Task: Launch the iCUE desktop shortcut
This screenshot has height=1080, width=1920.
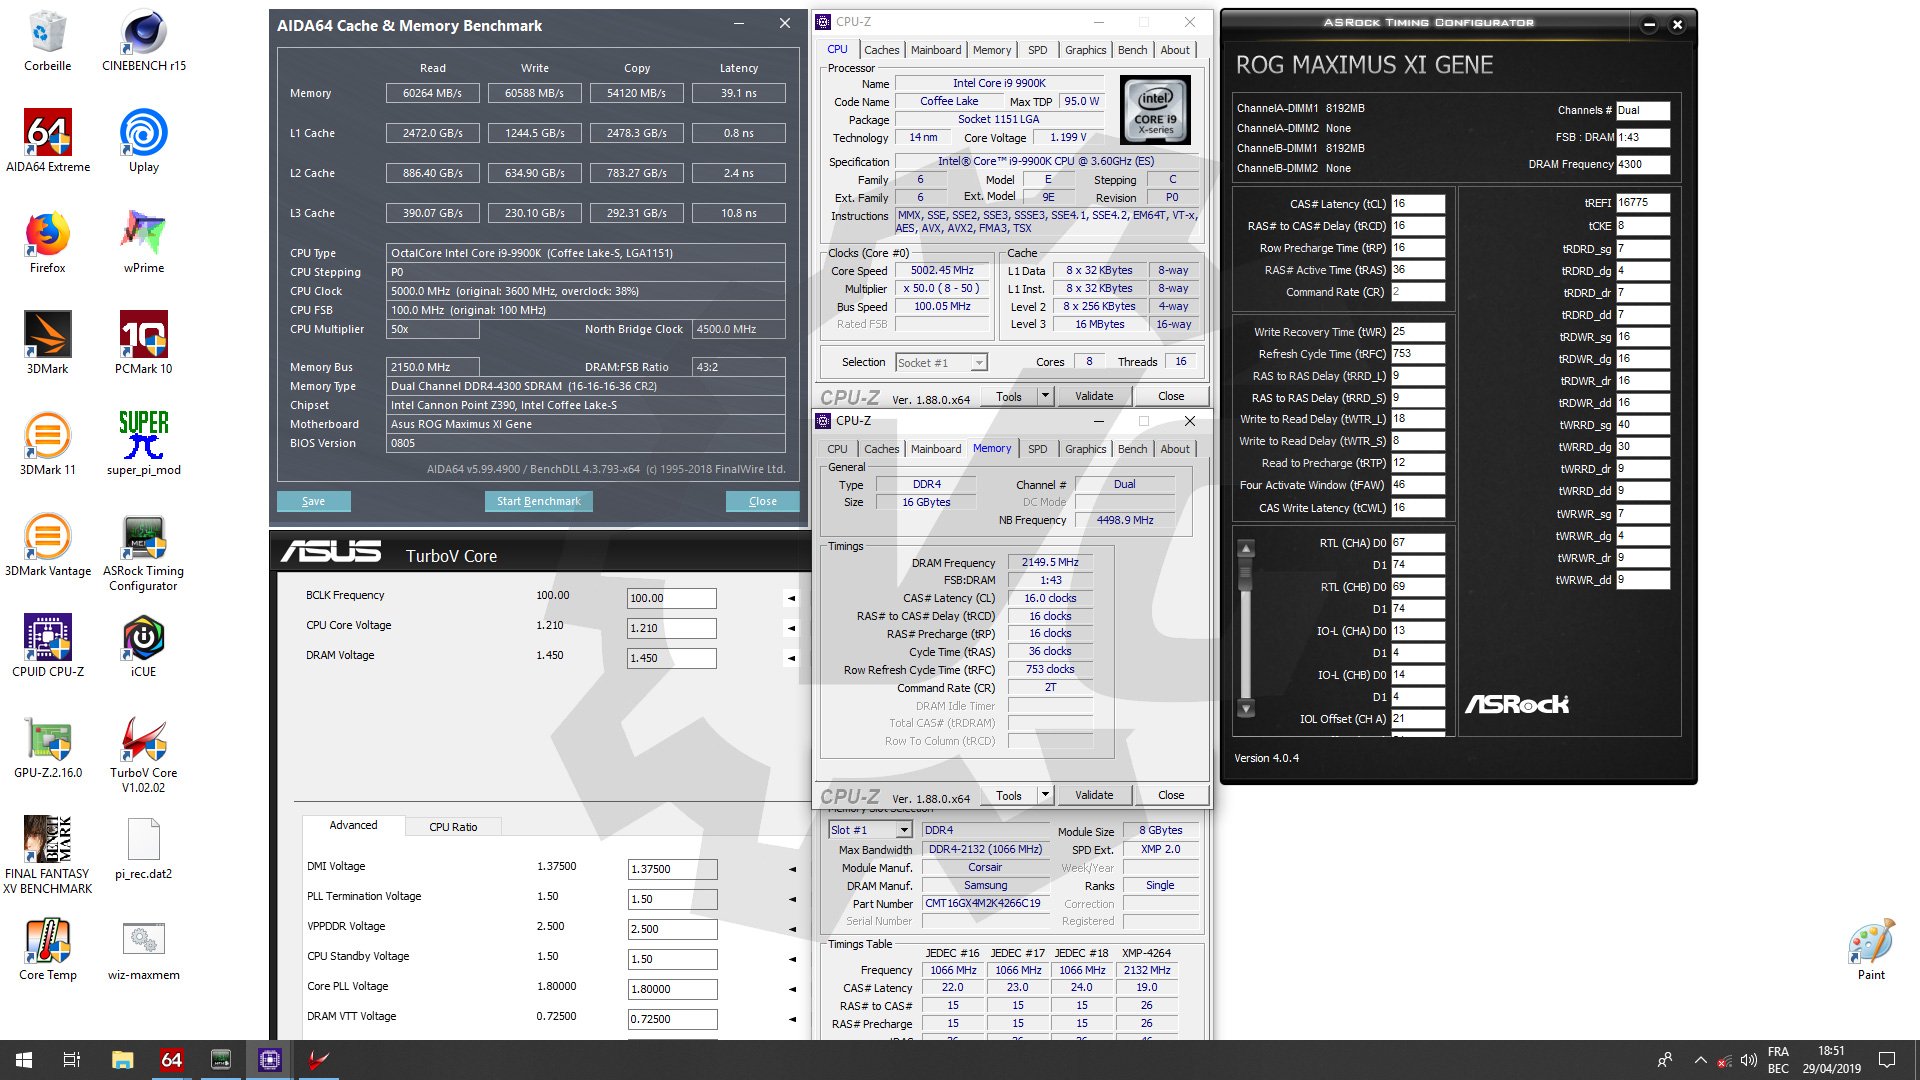Action: tap(144, 646)
